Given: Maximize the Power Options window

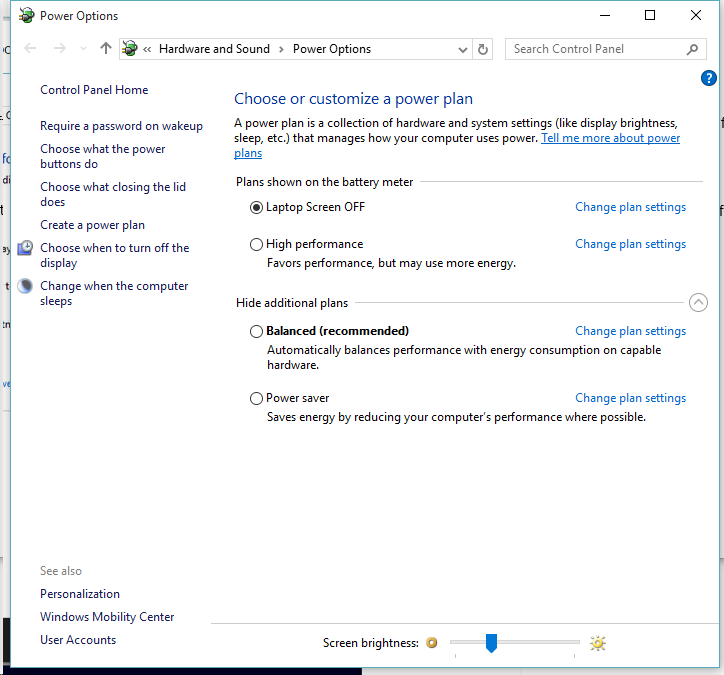Looking at the screenshot, I should coord(650,15).
